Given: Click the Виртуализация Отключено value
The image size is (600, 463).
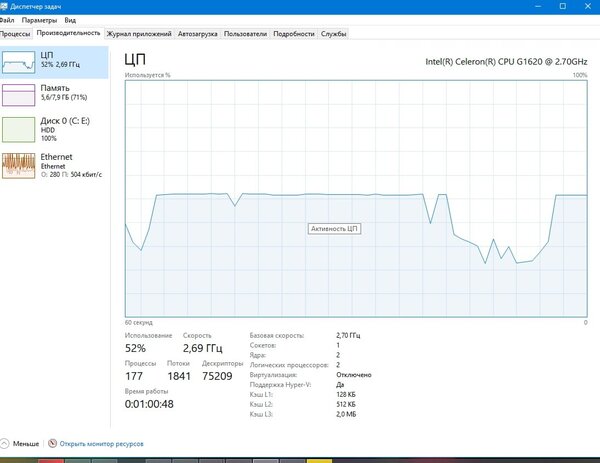Looking at the screenshot, I should click(354, 375).
